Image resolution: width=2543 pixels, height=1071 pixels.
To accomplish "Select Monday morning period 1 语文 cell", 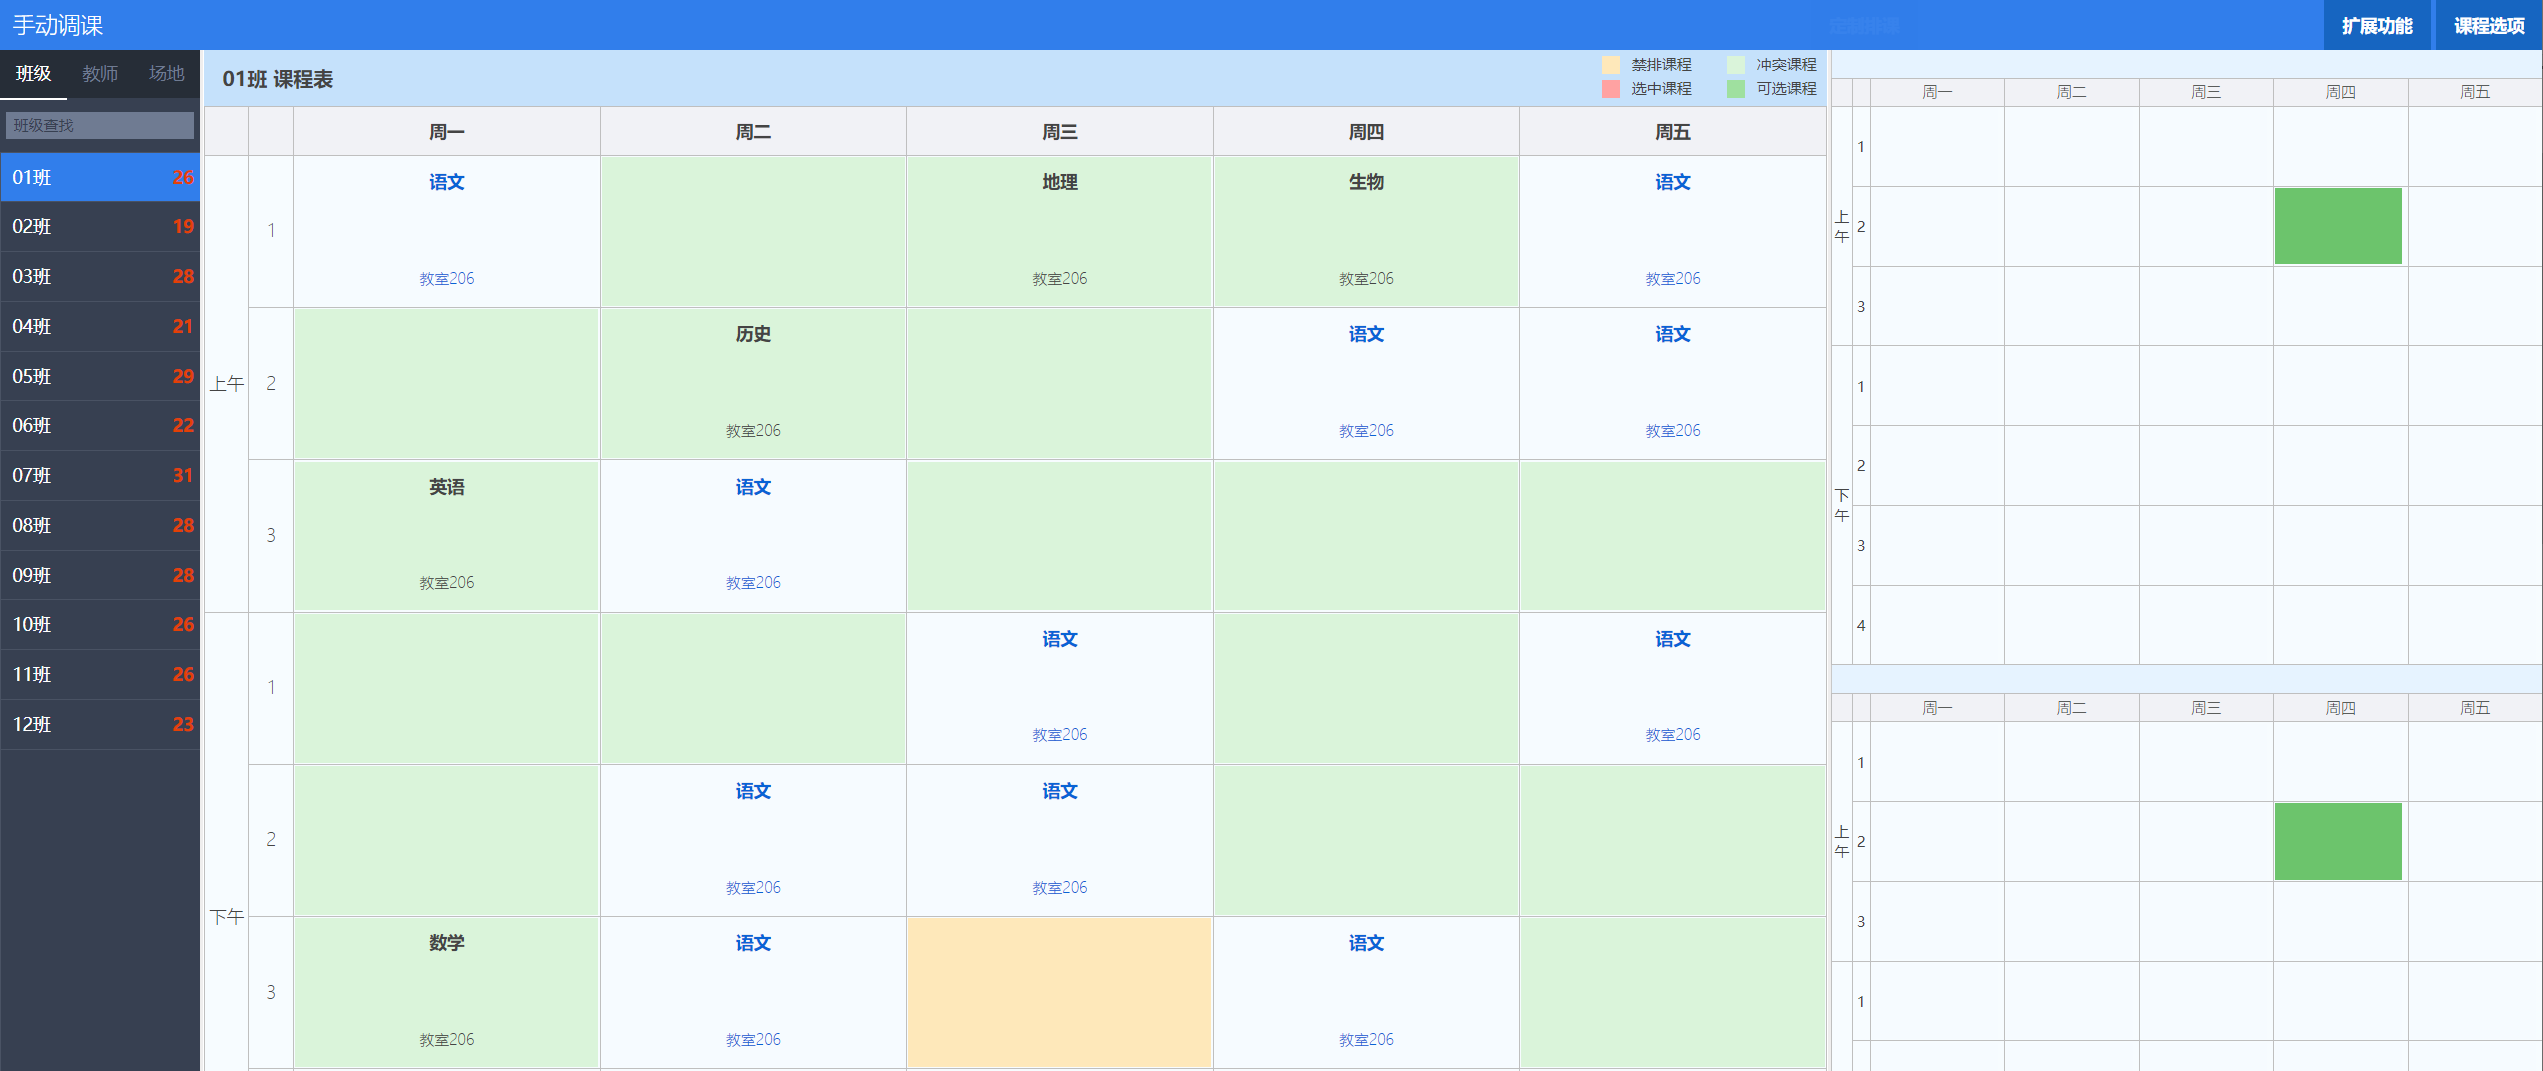I will pos(447,231).
